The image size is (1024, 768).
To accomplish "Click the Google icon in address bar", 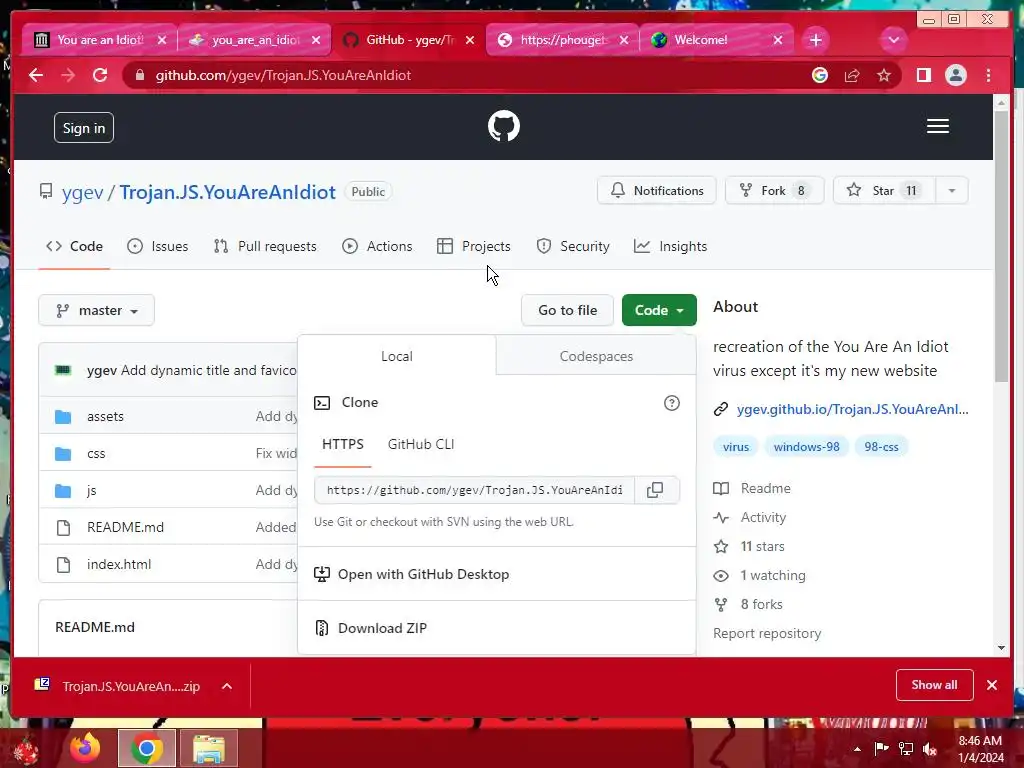I will coord(820,75).
